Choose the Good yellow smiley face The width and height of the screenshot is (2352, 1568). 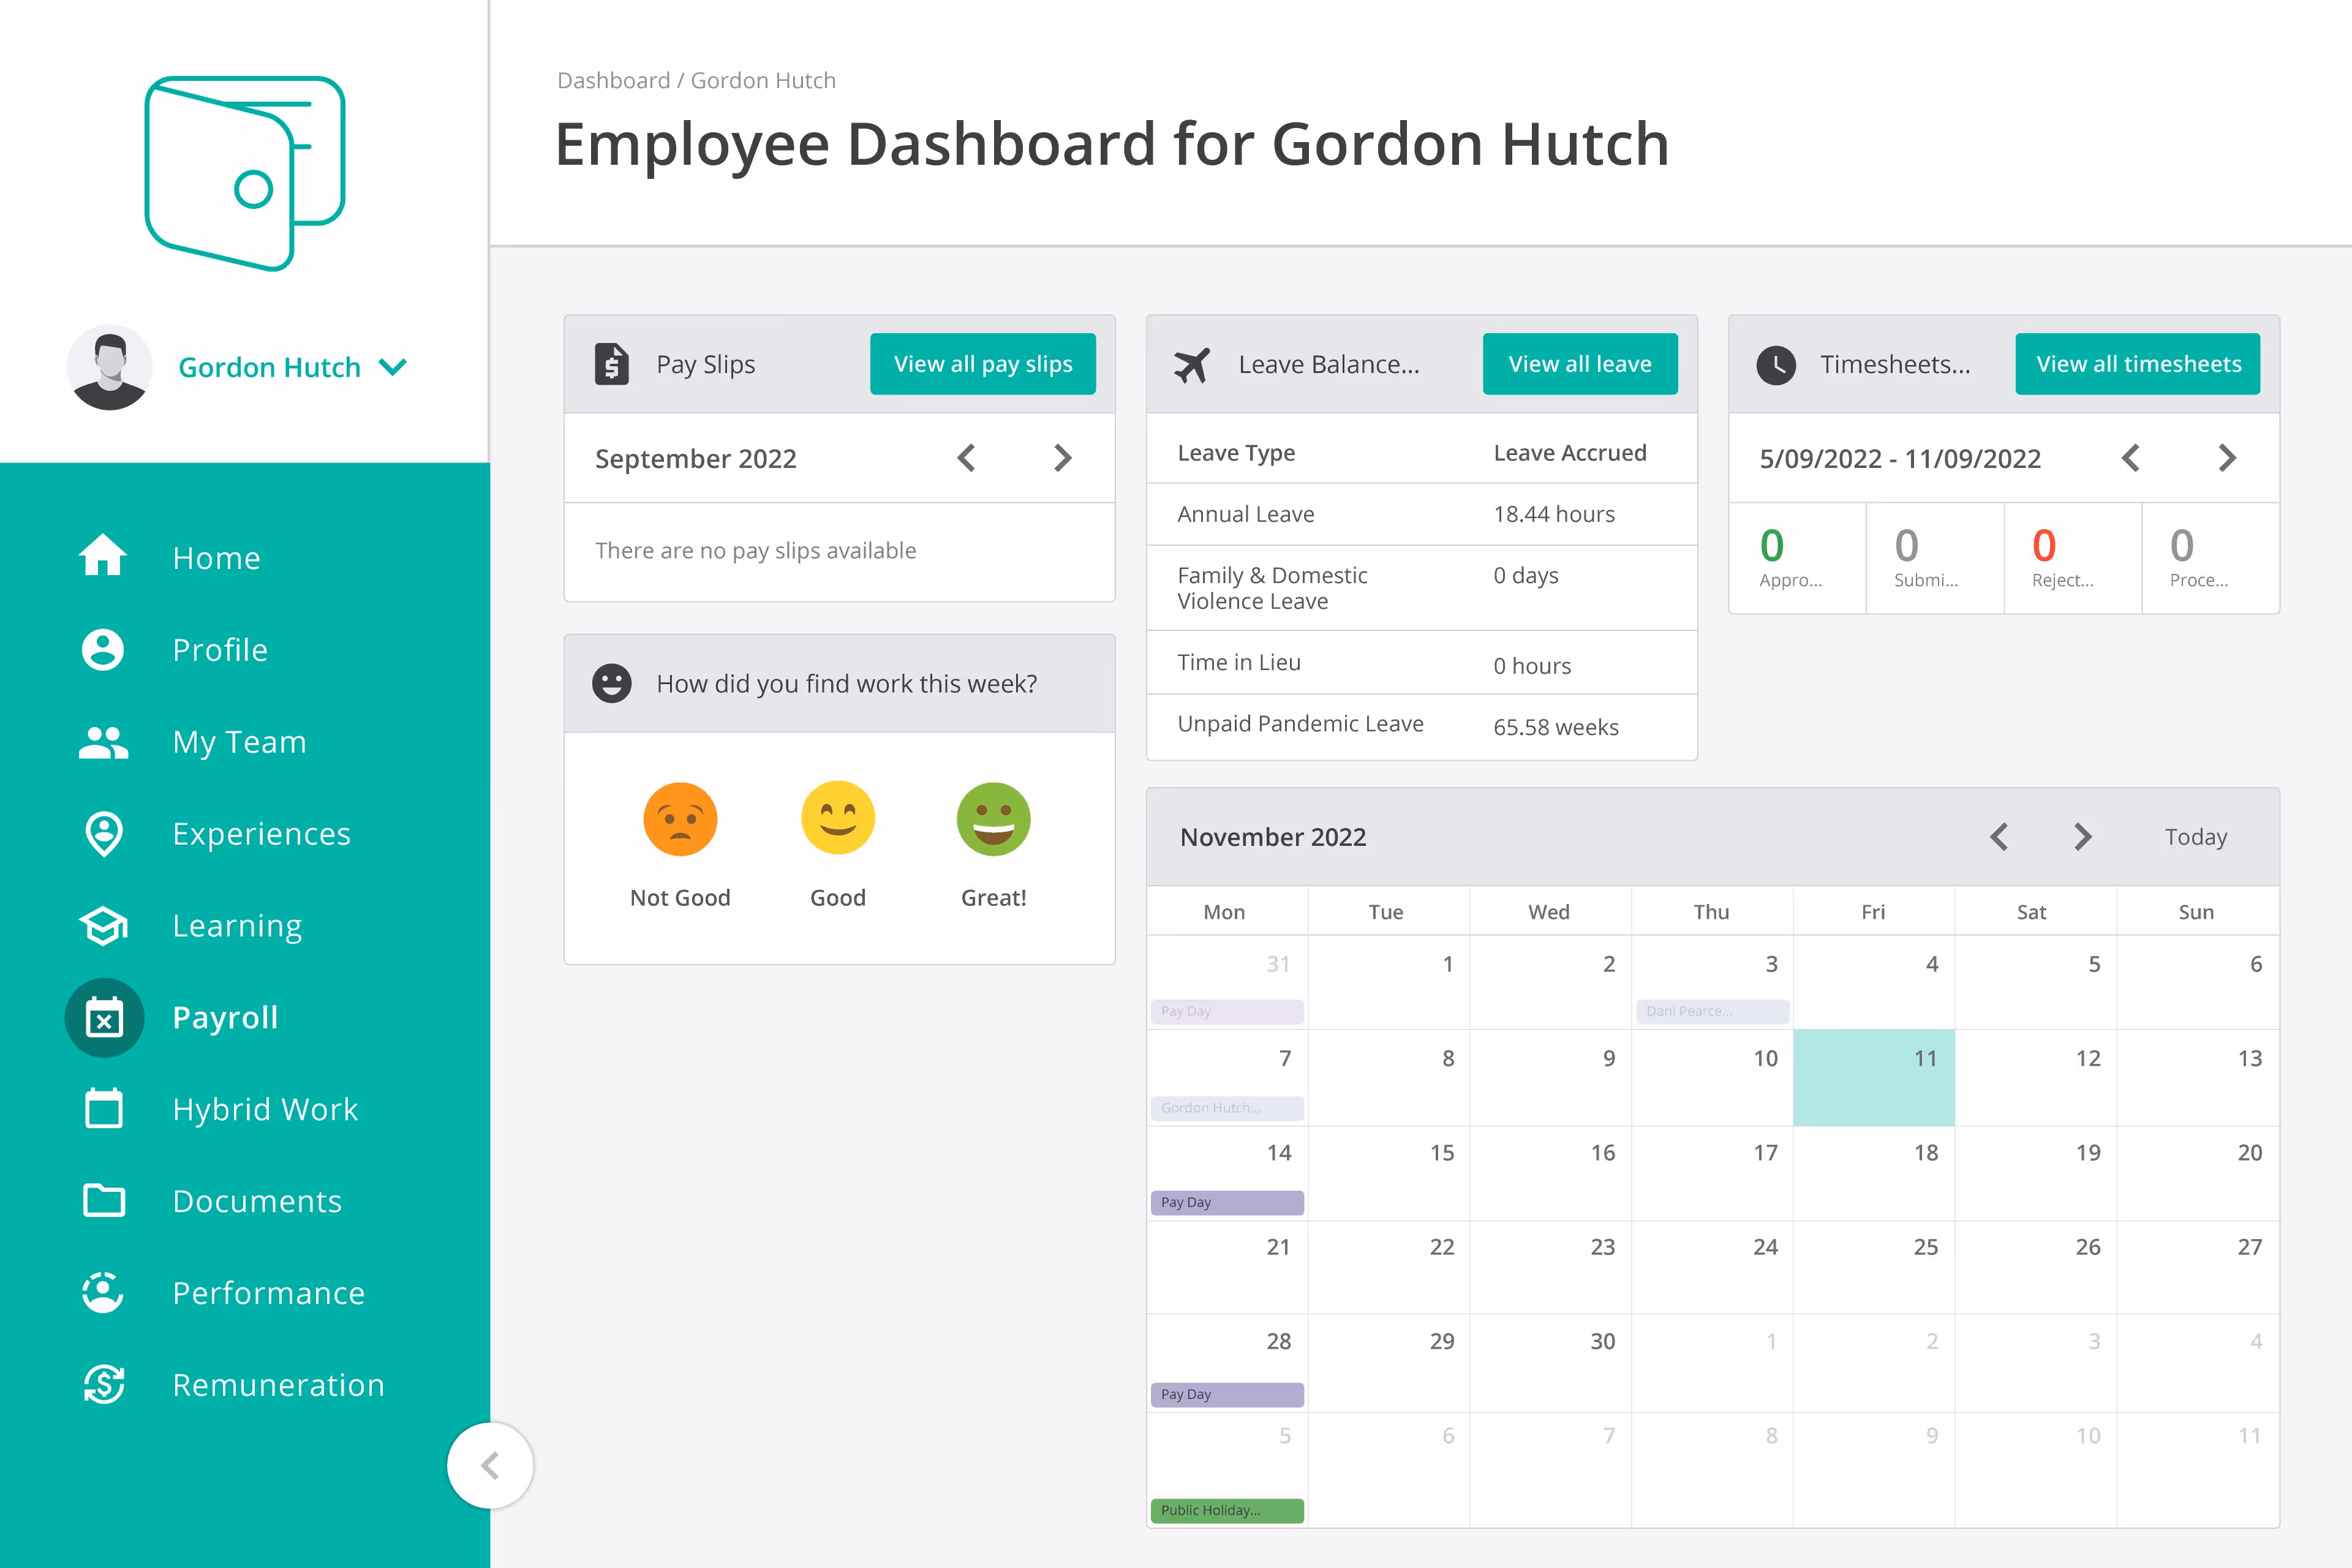(838, 819)
